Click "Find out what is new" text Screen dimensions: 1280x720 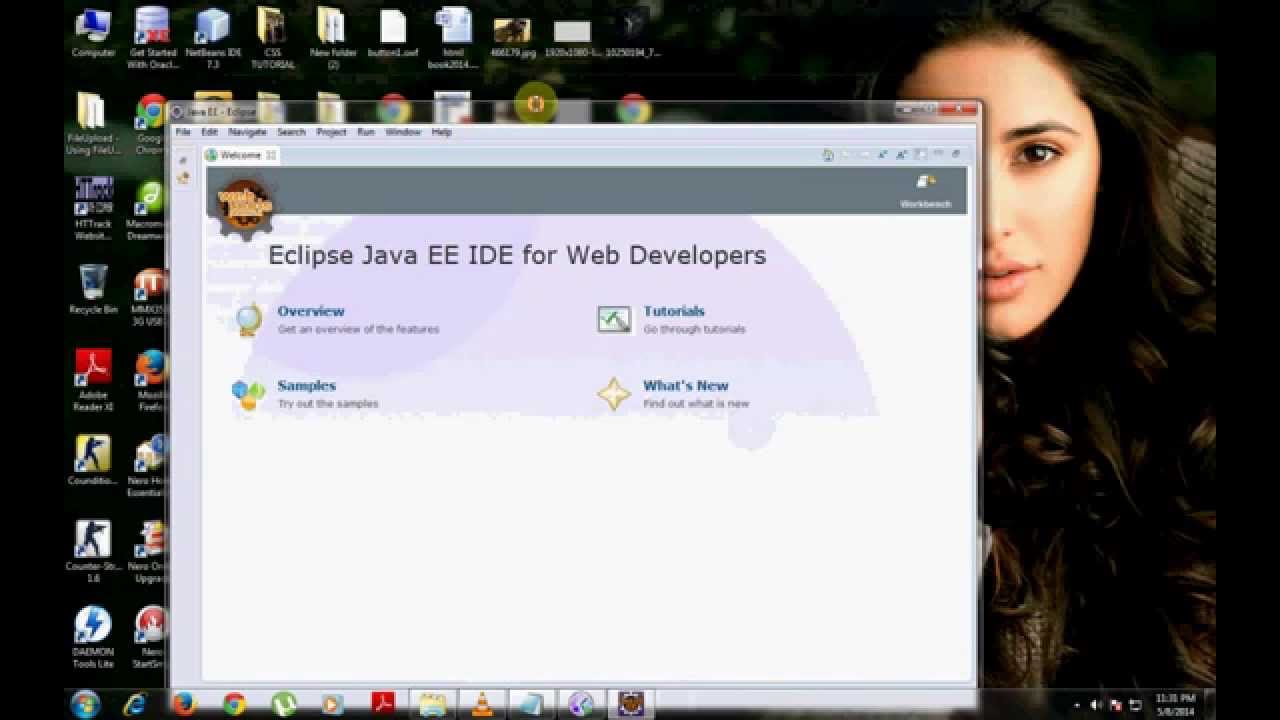[x=696, y=404]
